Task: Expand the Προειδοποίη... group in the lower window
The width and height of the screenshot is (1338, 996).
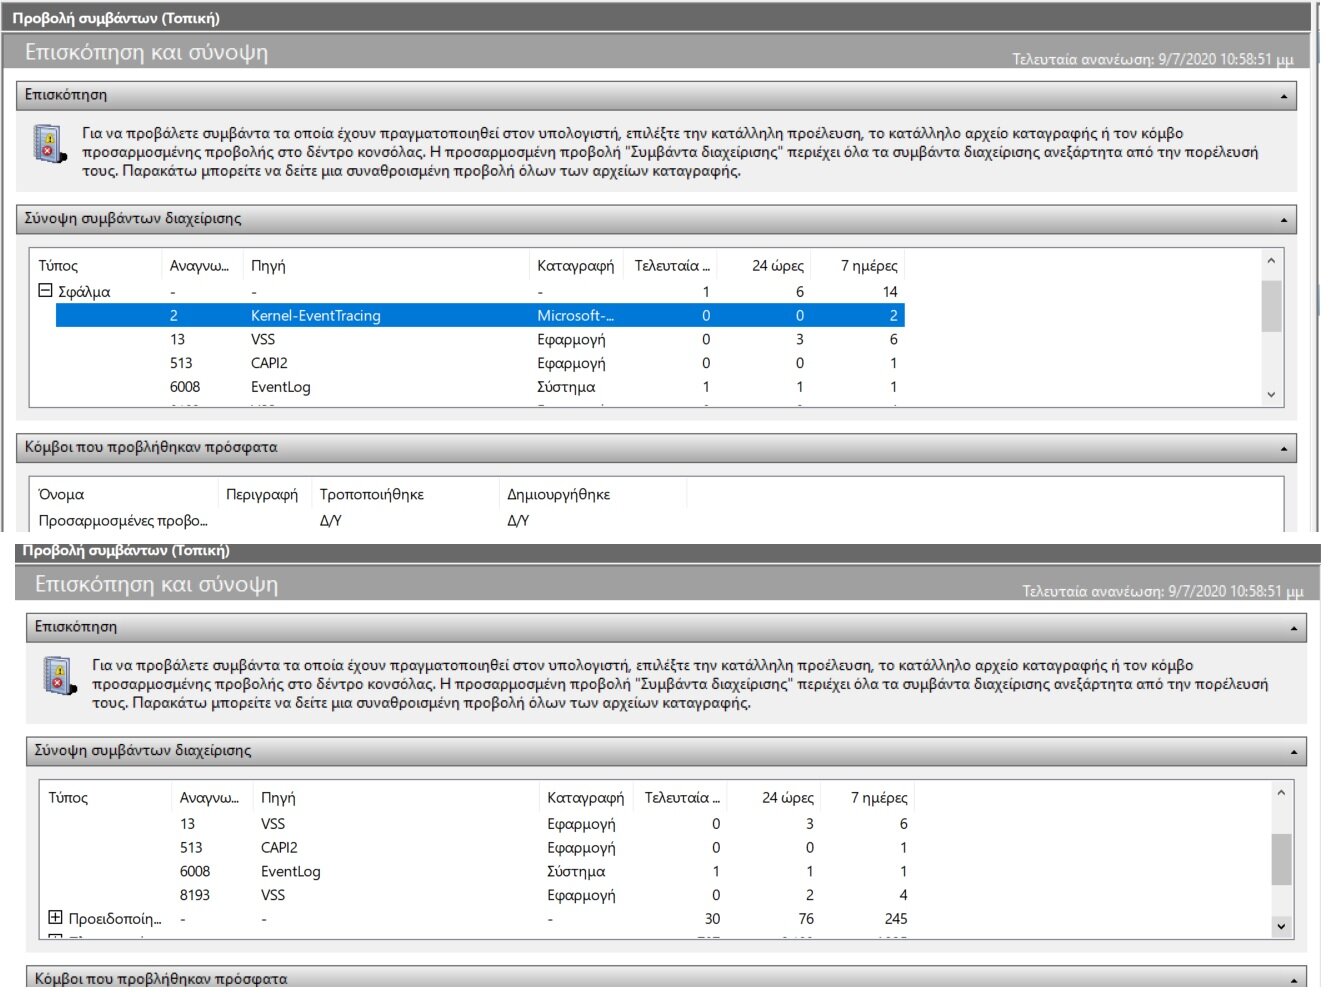Action: click(x=55, y=918)
